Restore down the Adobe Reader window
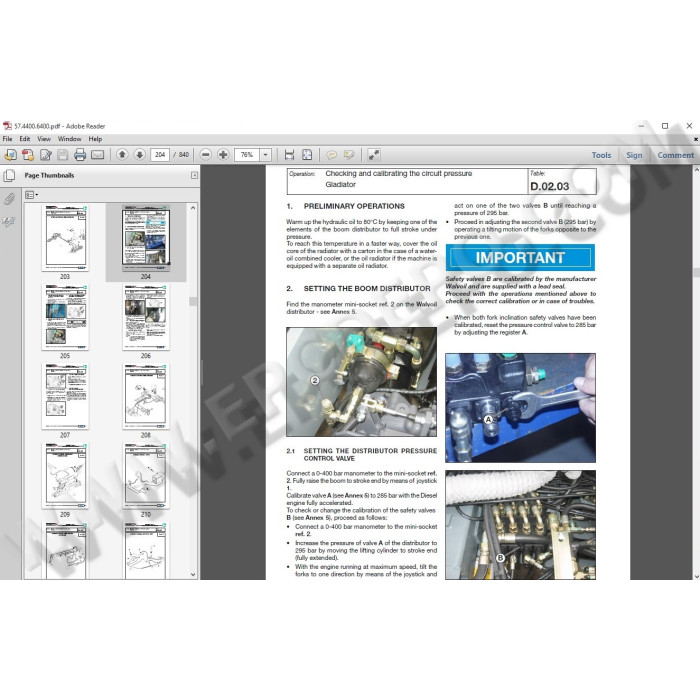This screenshot has width=700, height=700. click(x=665, y=126)
